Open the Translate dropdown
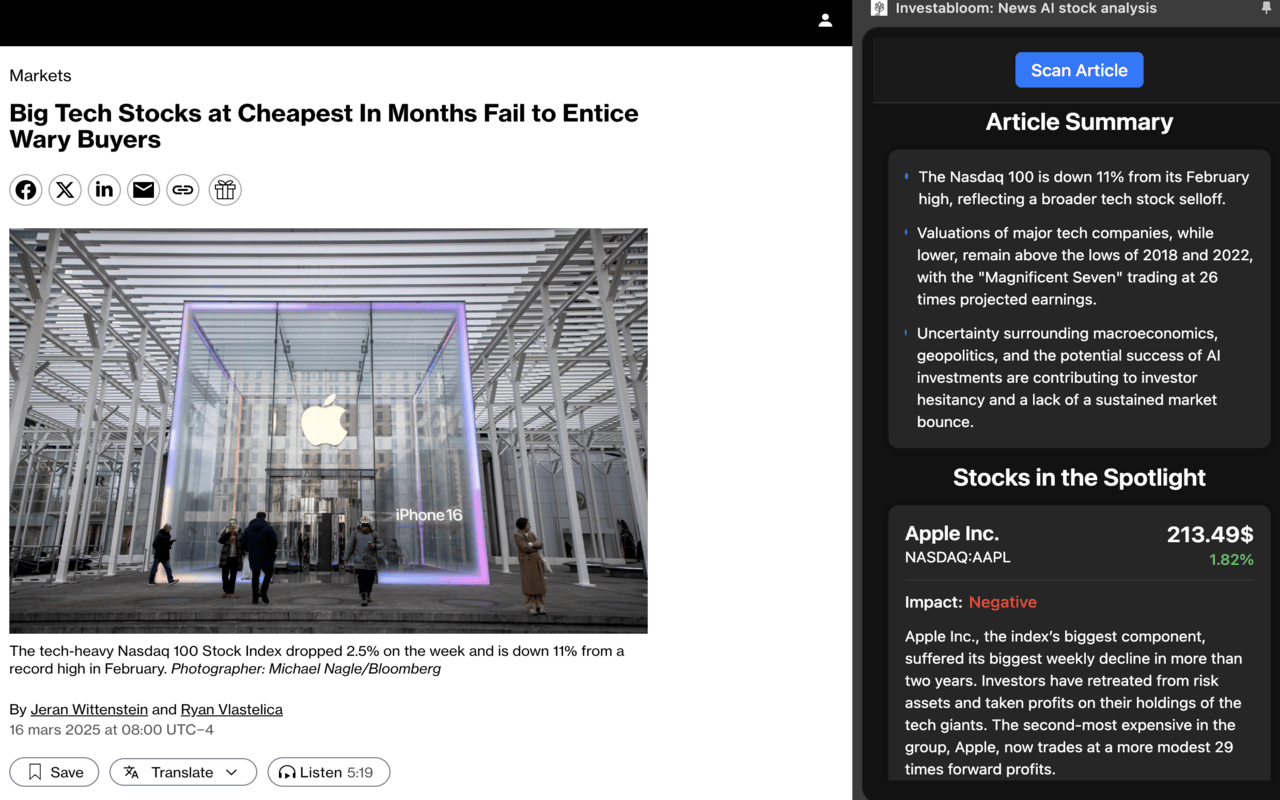1280x800 pixels. [x=183, y=772]
